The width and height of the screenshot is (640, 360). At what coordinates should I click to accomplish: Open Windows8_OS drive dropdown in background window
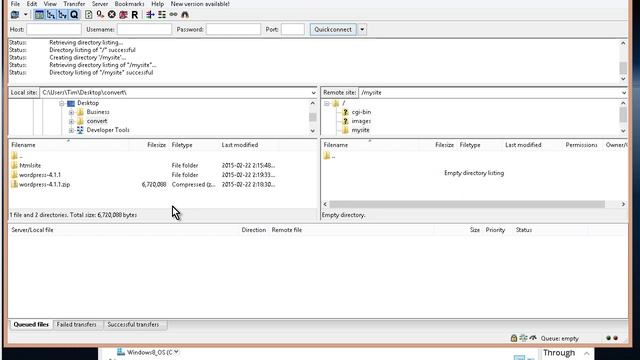(176, 352)
